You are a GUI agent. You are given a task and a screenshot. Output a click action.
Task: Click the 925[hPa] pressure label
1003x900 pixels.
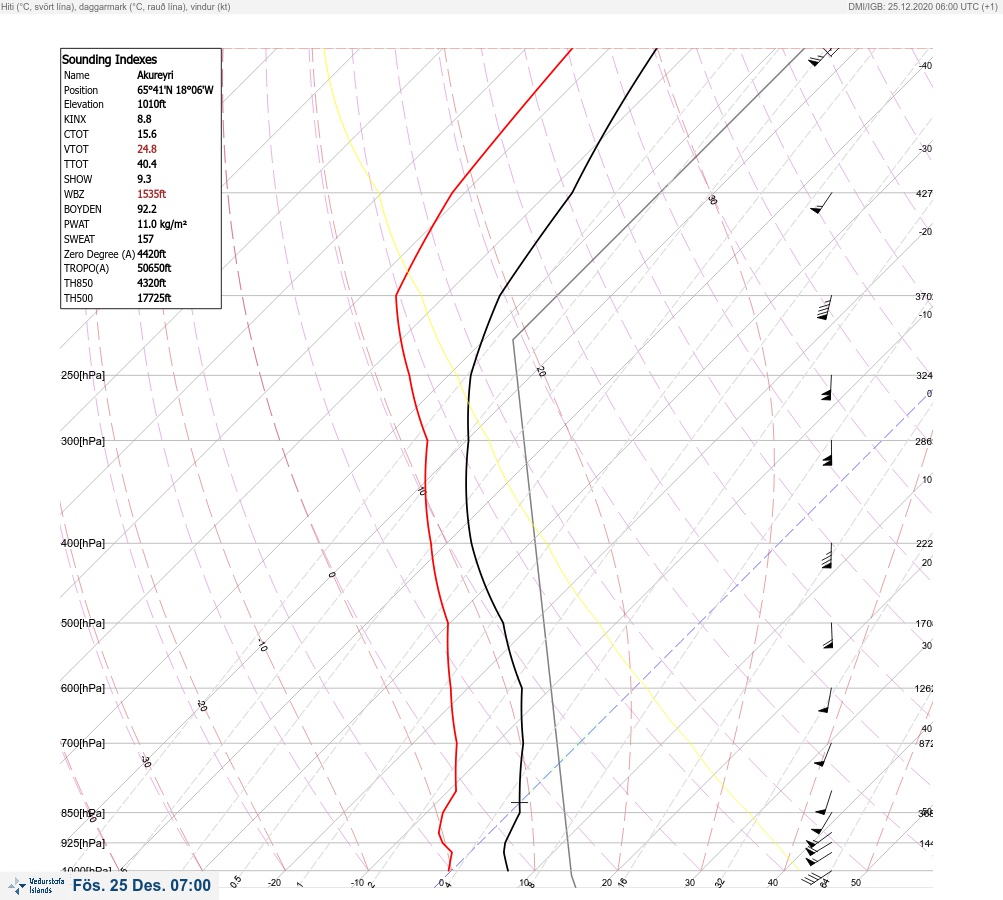[x=83, y=843]
